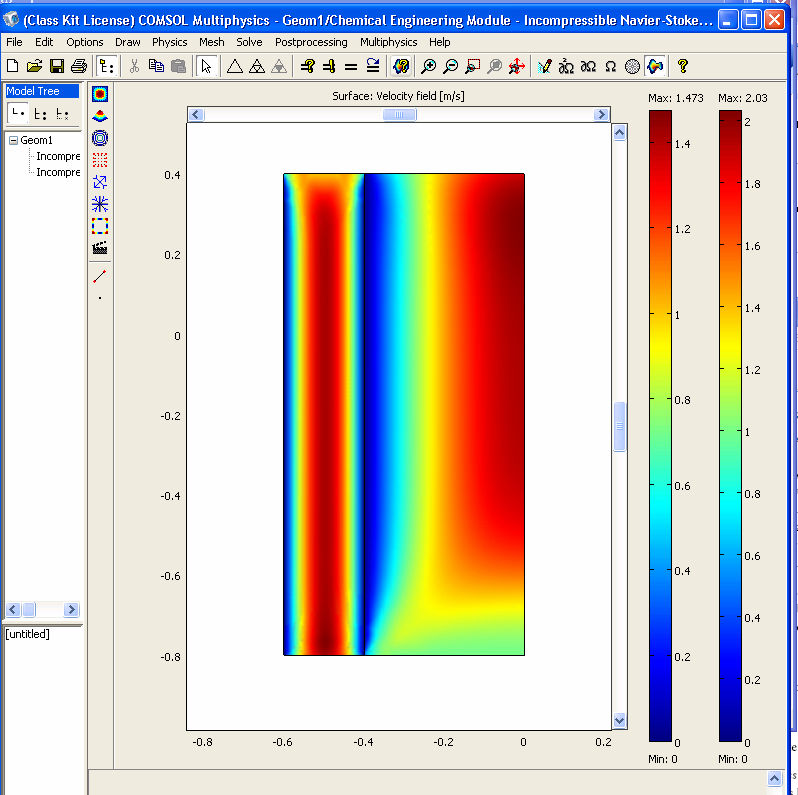Select the Geom1 tree label
Image resolution: width=798 pixels, height=795 pixels.
(37, 140)
